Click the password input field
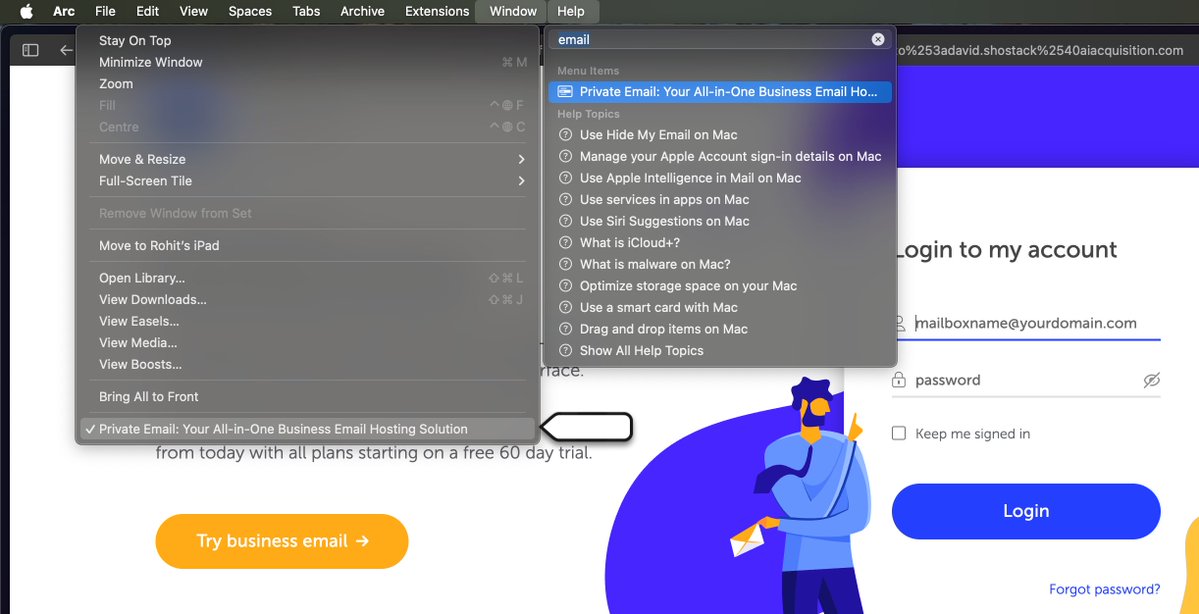The image size is (1199, 614). click(x=1025, y=380)
